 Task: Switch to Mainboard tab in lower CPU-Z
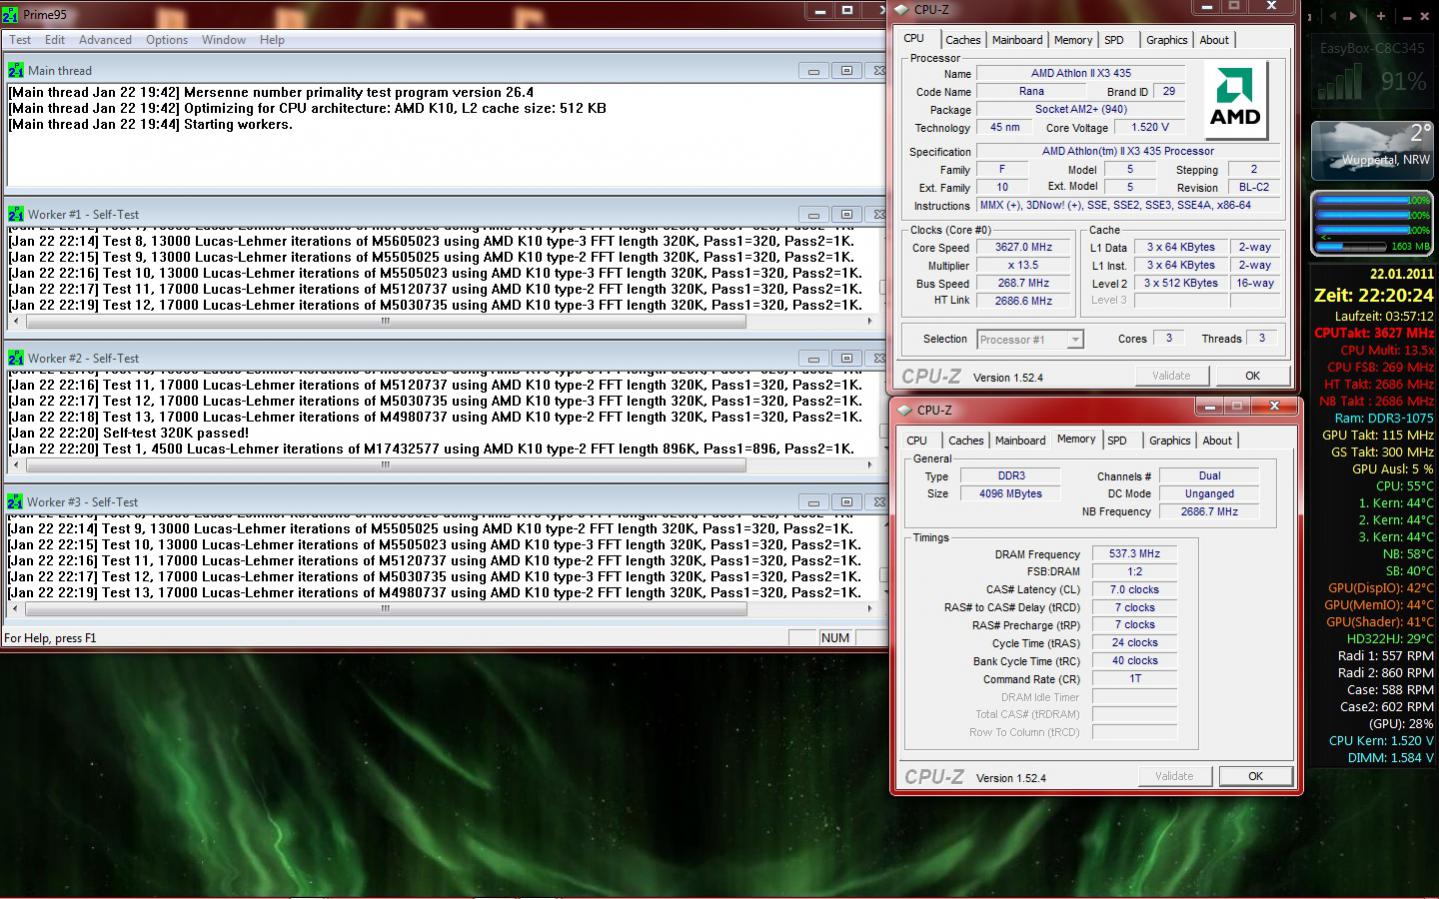1020,440
